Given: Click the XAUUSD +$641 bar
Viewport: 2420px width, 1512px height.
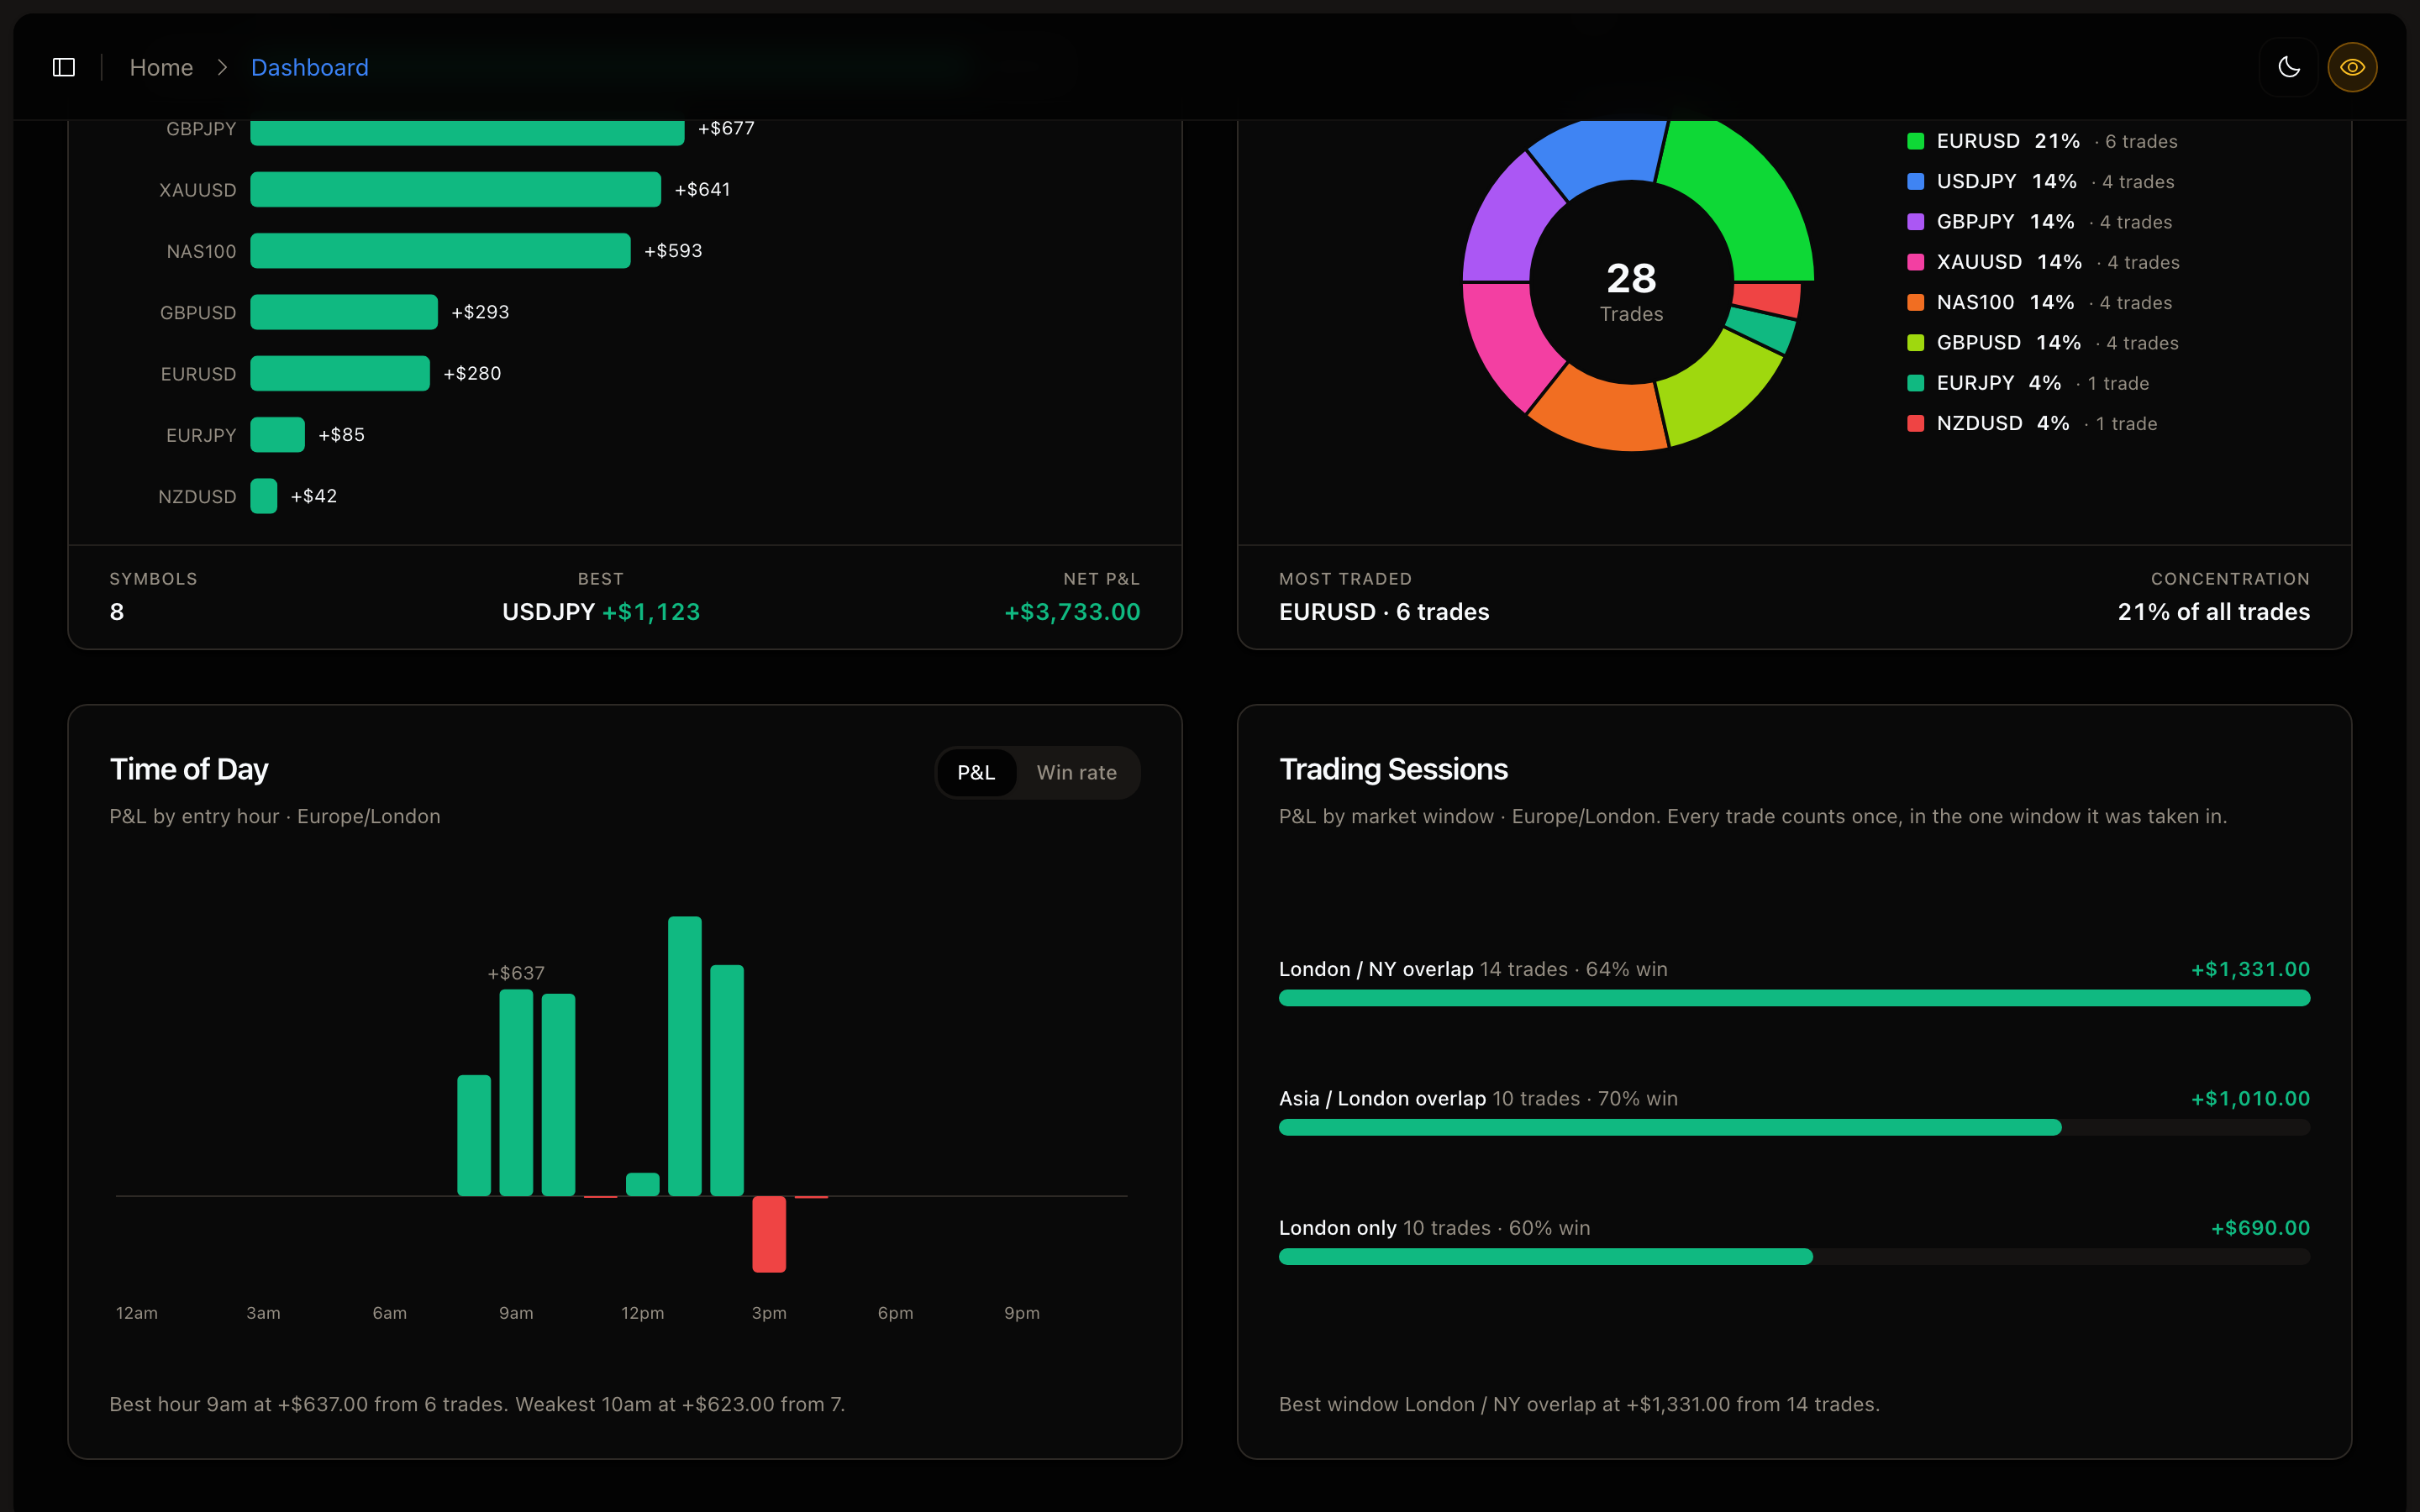Looking at the screenshot, I should [455, 189].
